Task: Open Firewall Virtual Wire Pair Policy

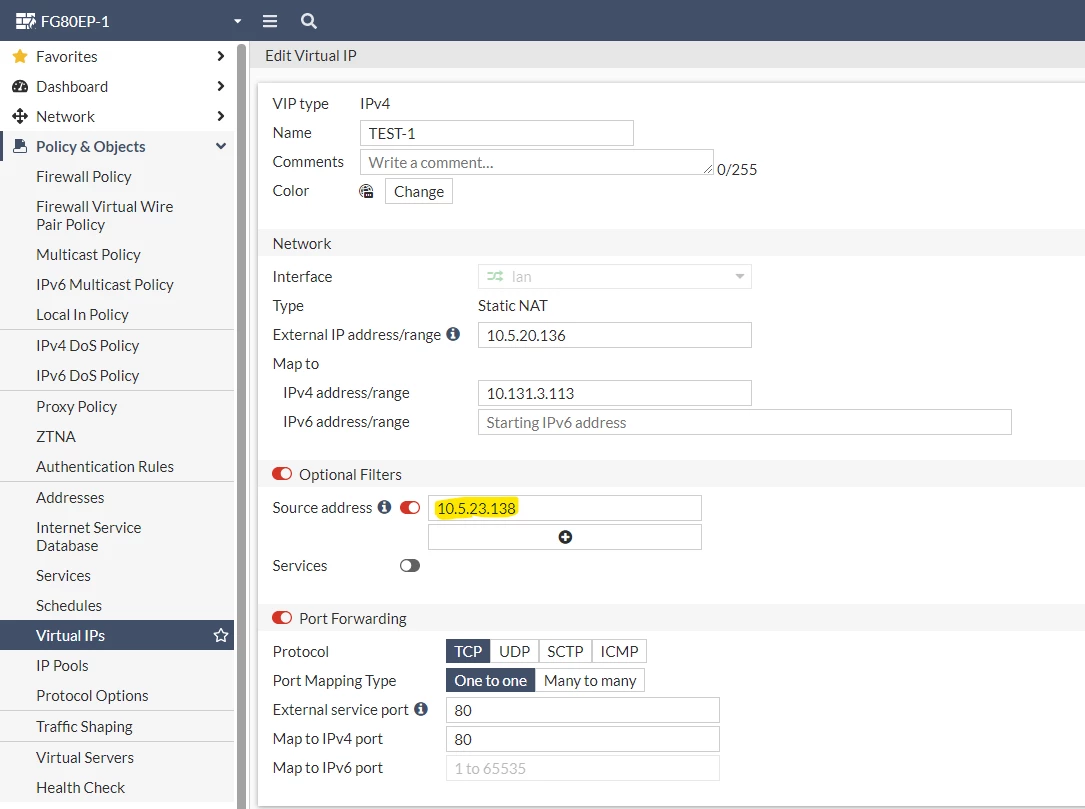Action: [x=104, y=215]
